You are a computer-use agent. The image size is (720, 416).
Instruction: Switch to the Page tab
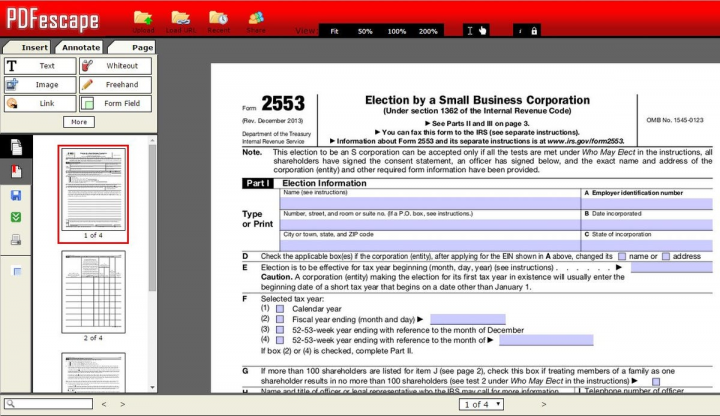133,47
